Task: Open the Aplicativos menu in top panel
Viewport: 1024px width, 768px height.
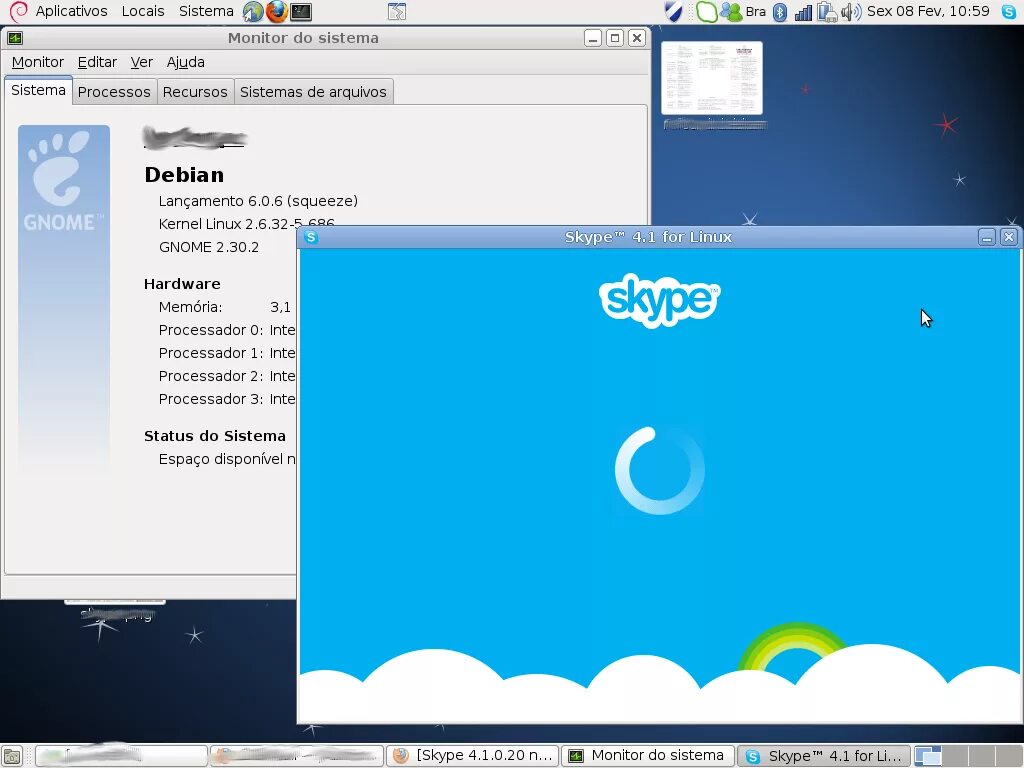Action: [71, 11]
